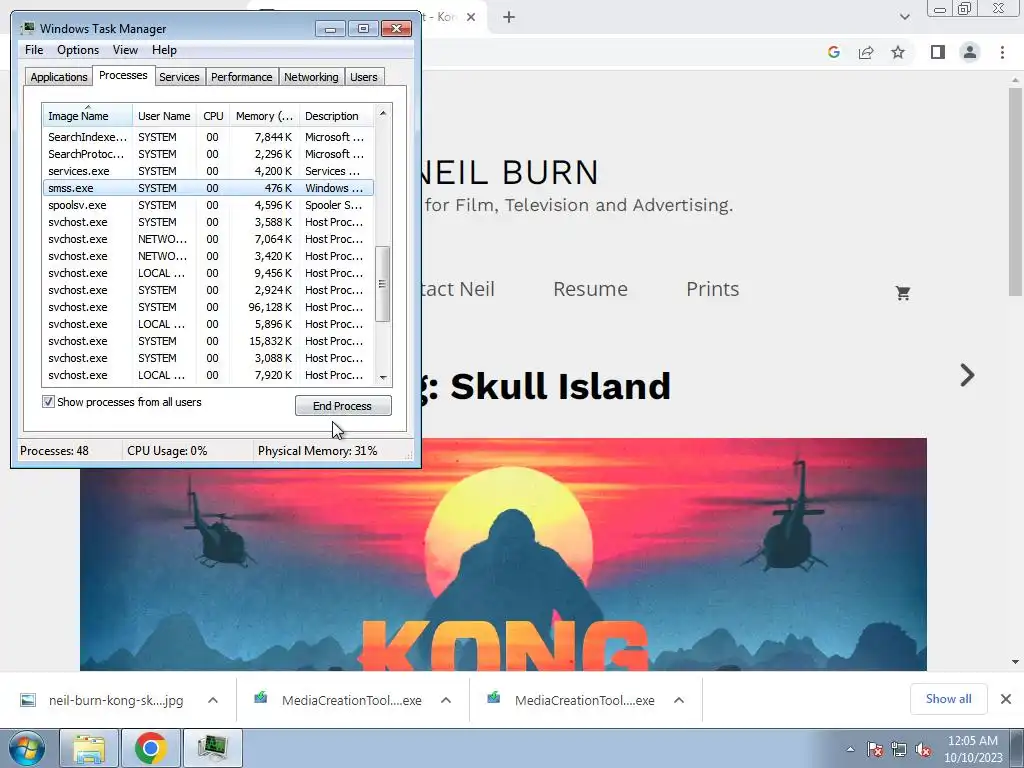Screen dimensions: 1024x768
Task: Show hidden system tray icons
Action: coord(850,749)
